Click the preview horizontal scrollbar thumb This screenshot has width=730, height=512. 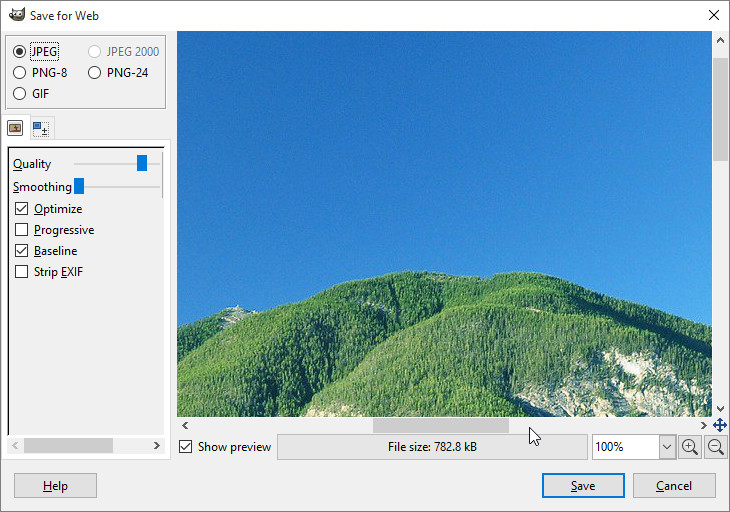[x=440, y=425]
